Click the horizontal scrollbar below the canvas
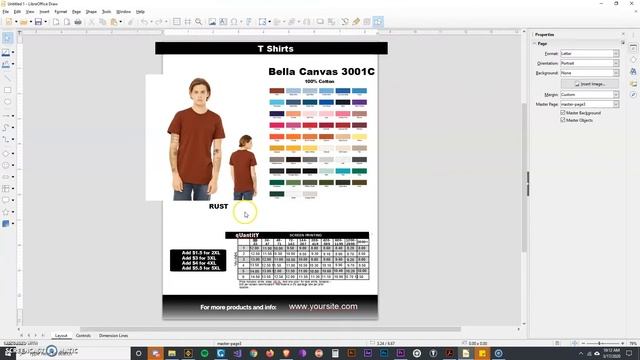 (x=269, y=329)
